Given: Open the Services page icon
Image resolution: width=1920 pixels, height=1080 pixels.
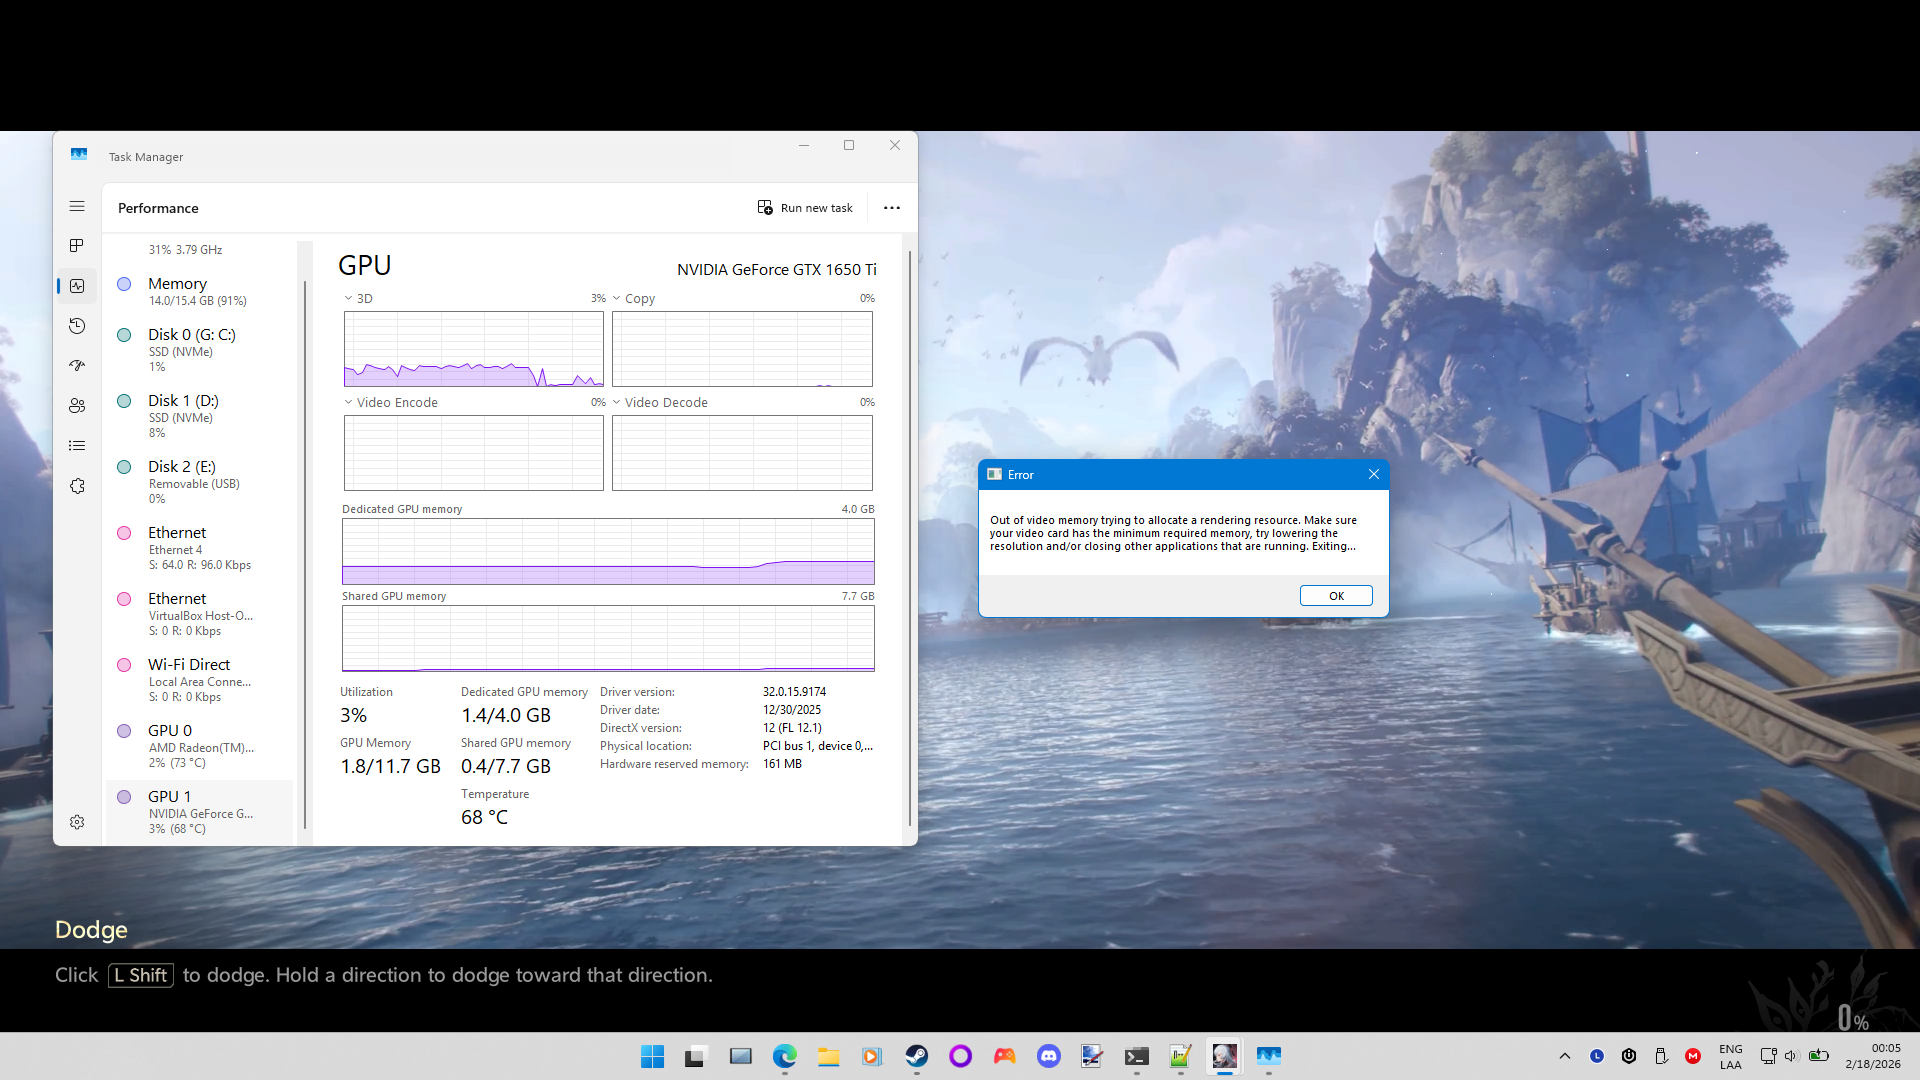Looking at the screenshot, I should (x=77, y=486).
